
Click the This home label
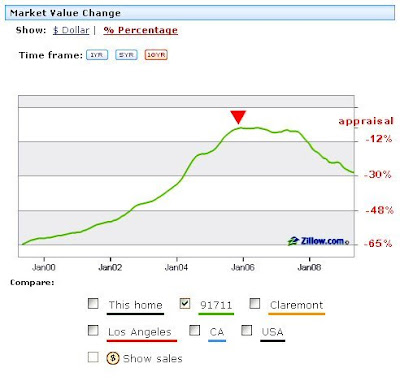point(135,305)
